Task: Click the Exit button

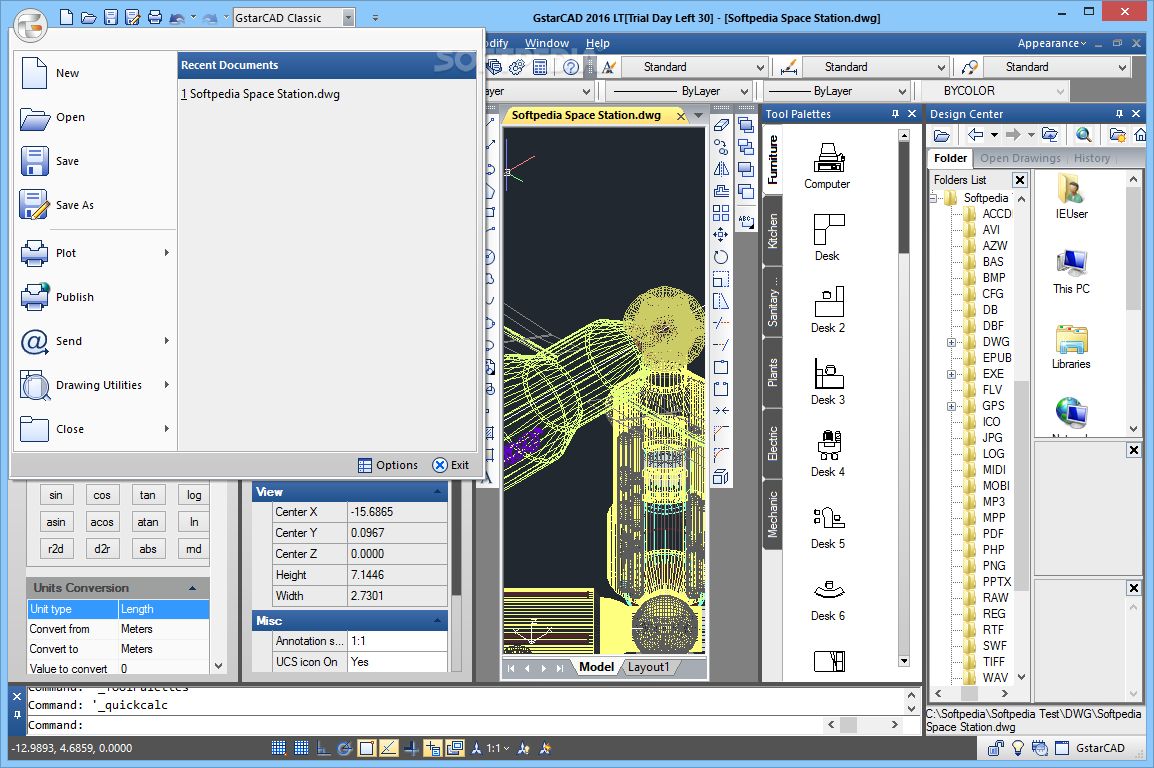Action: pos(450,465)
